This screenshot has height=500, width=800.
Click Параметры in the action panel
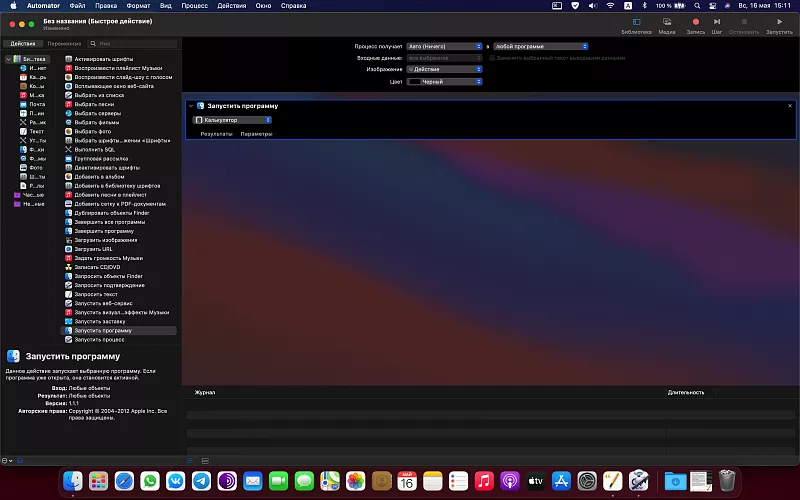(x=256, y=133)
